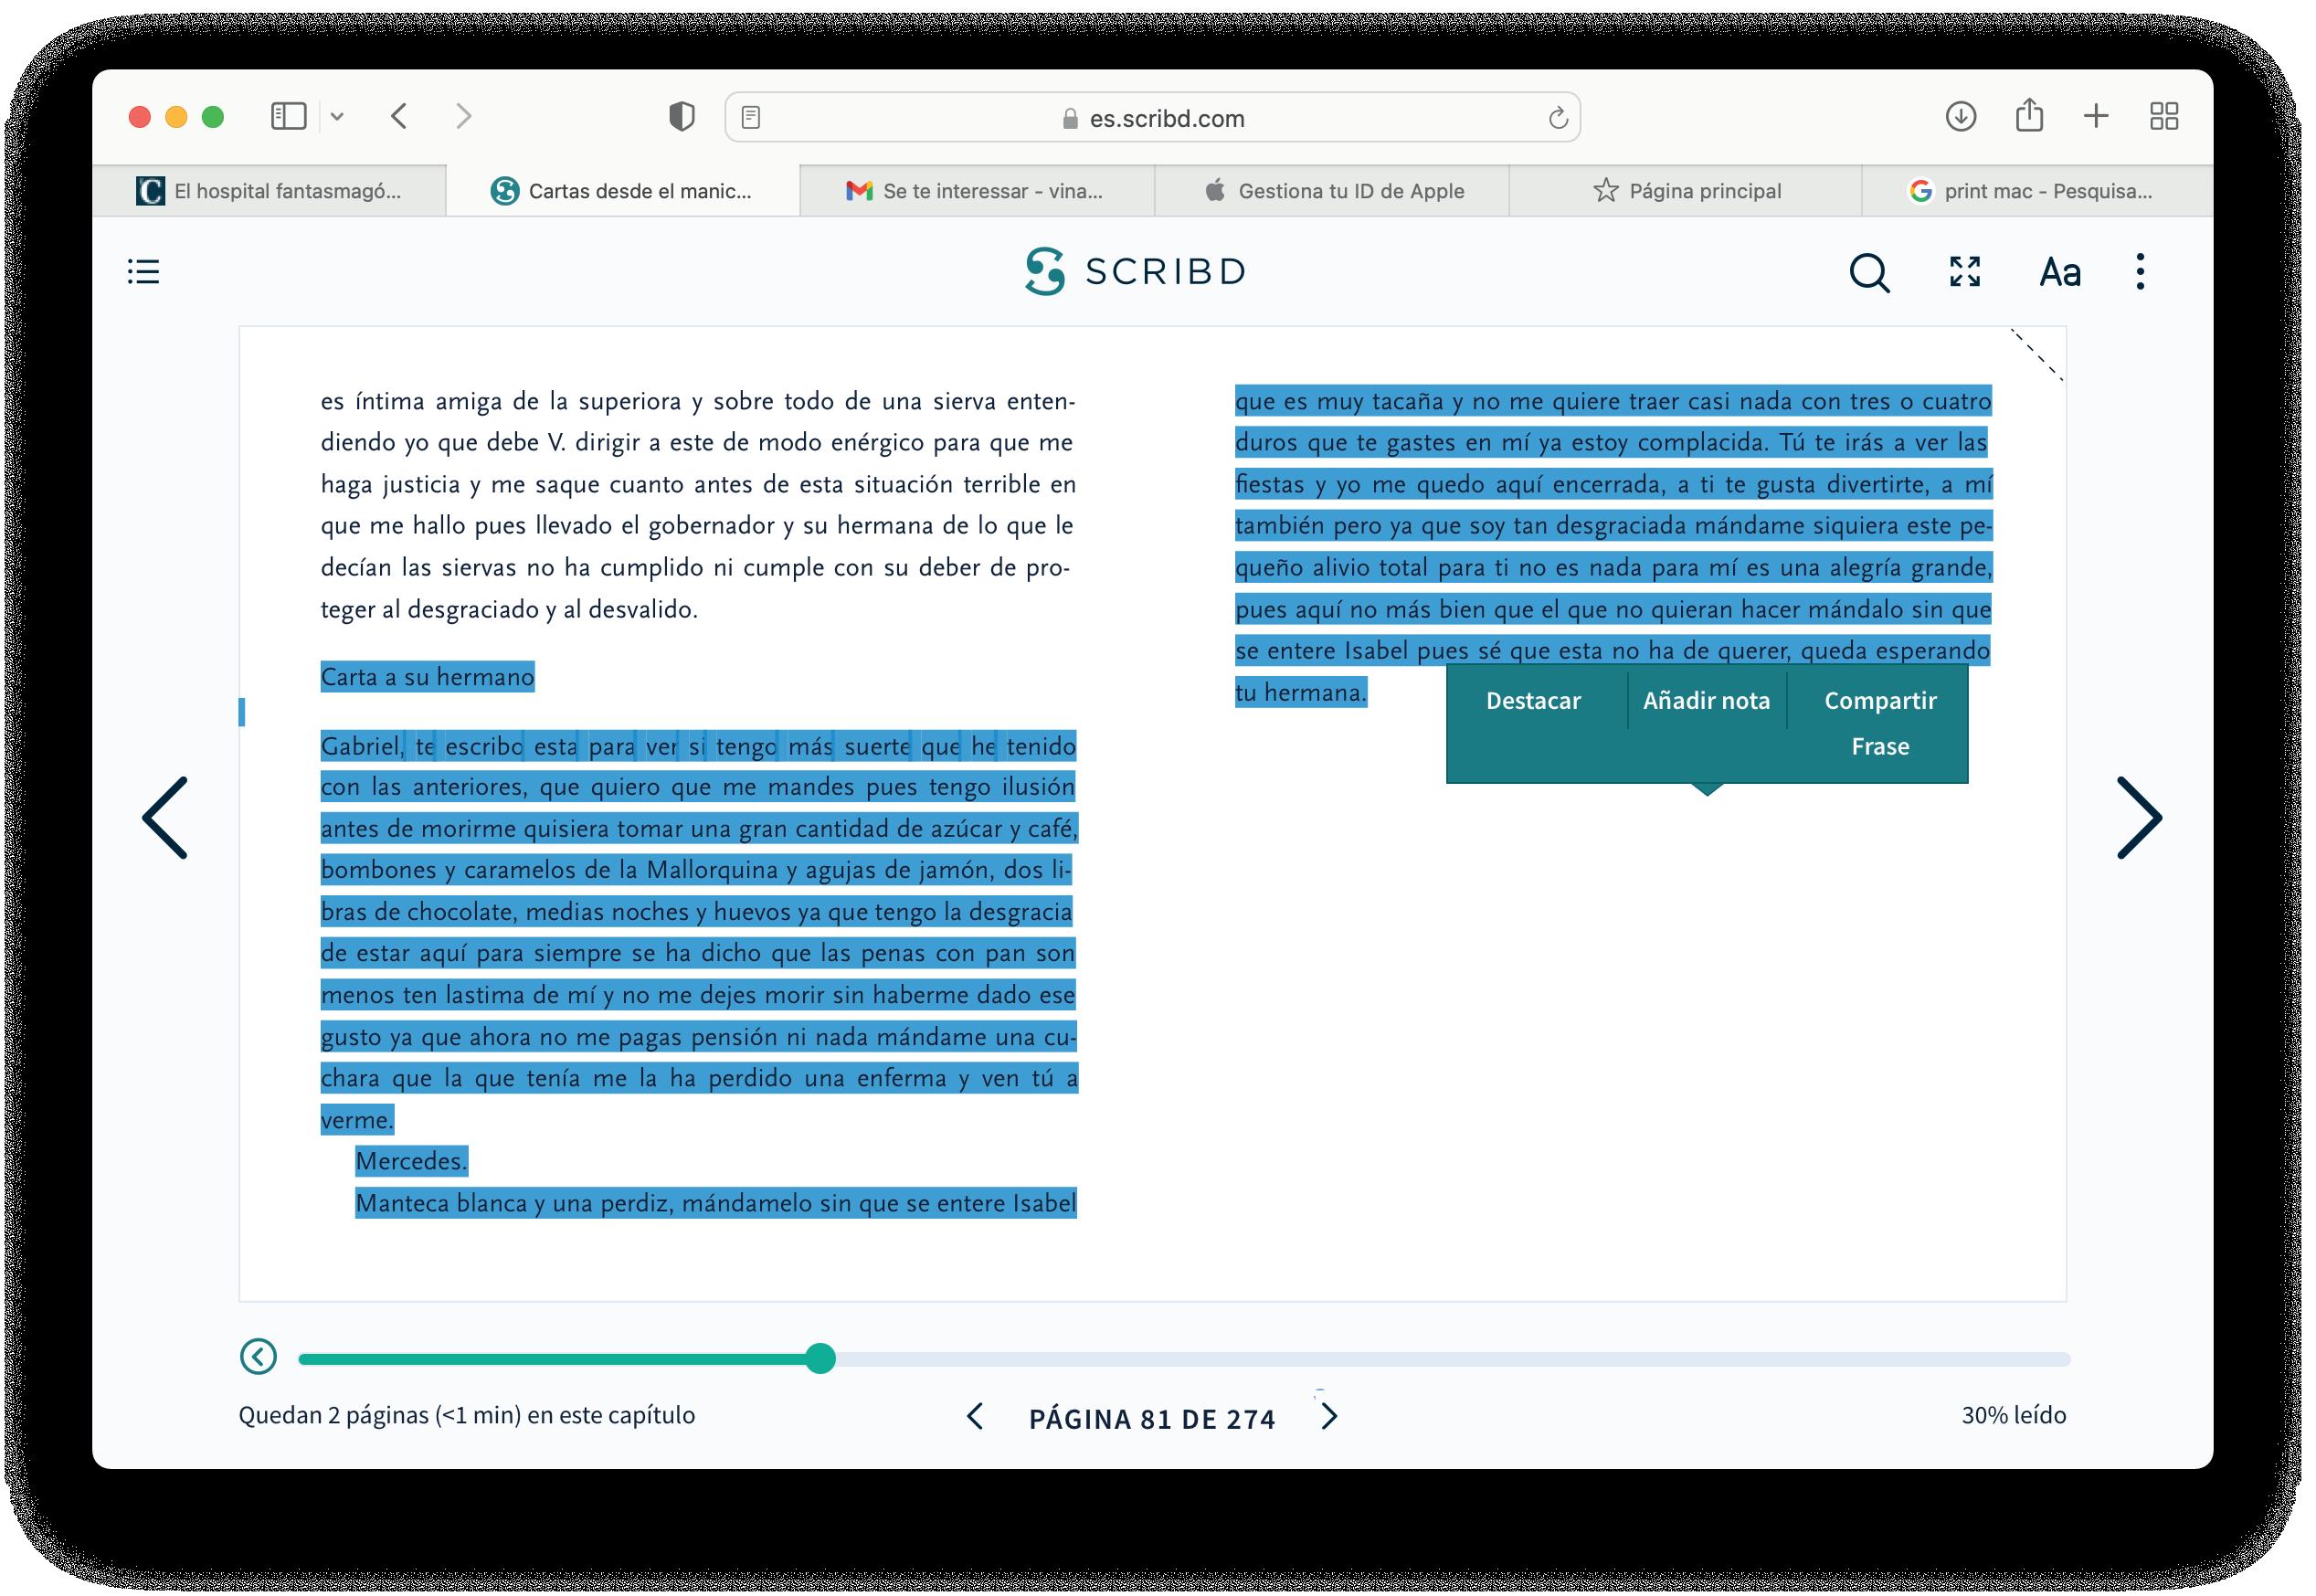Open the table of contents list icon
The height and width of the screenshot is (1596, 2316).
point(144,271)
